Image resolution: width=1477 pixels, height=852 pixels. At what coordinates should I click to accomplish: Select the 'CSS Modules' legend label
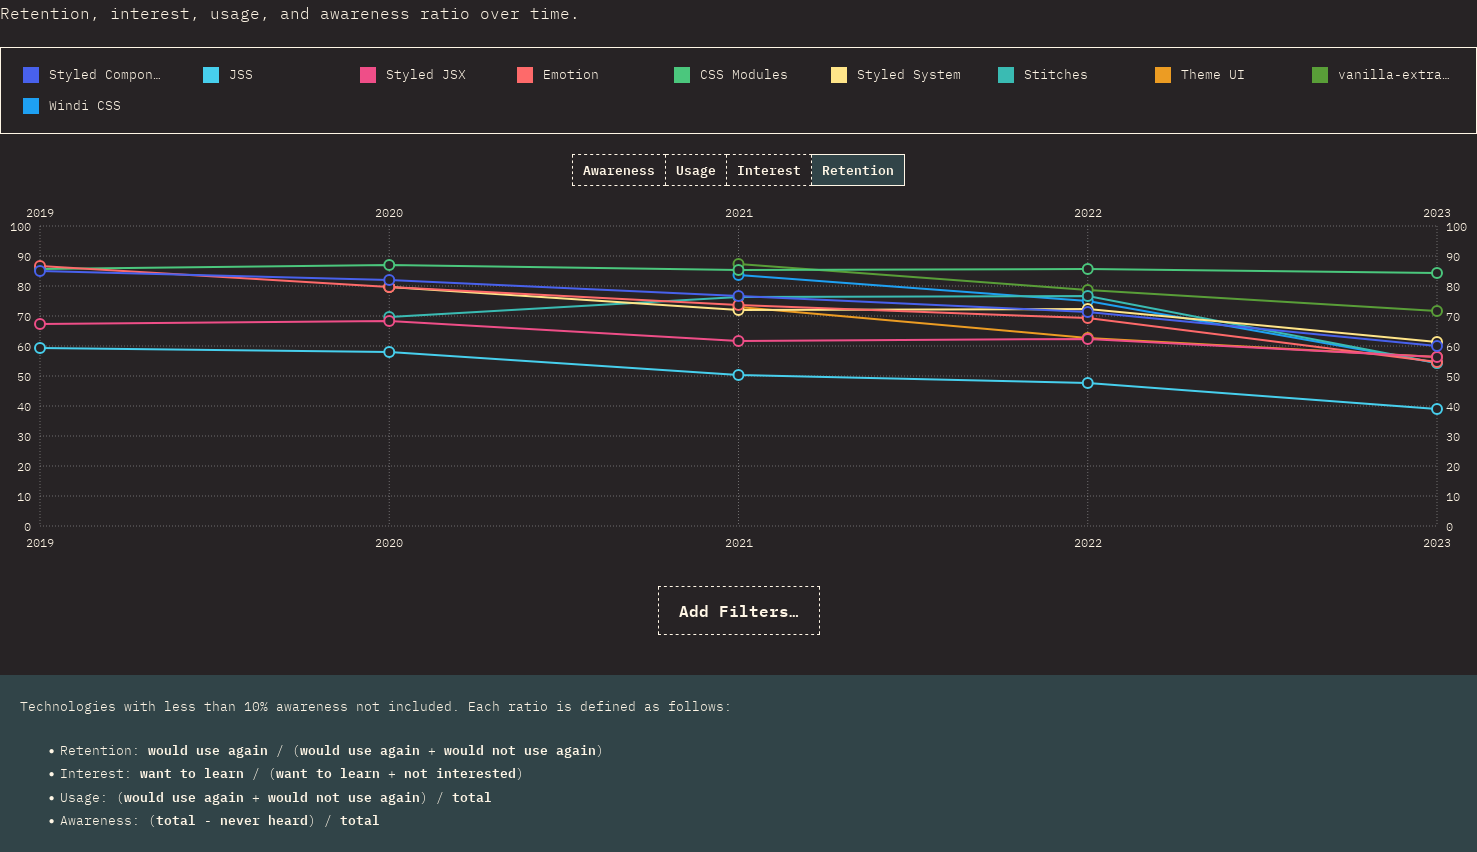(744, 75)
